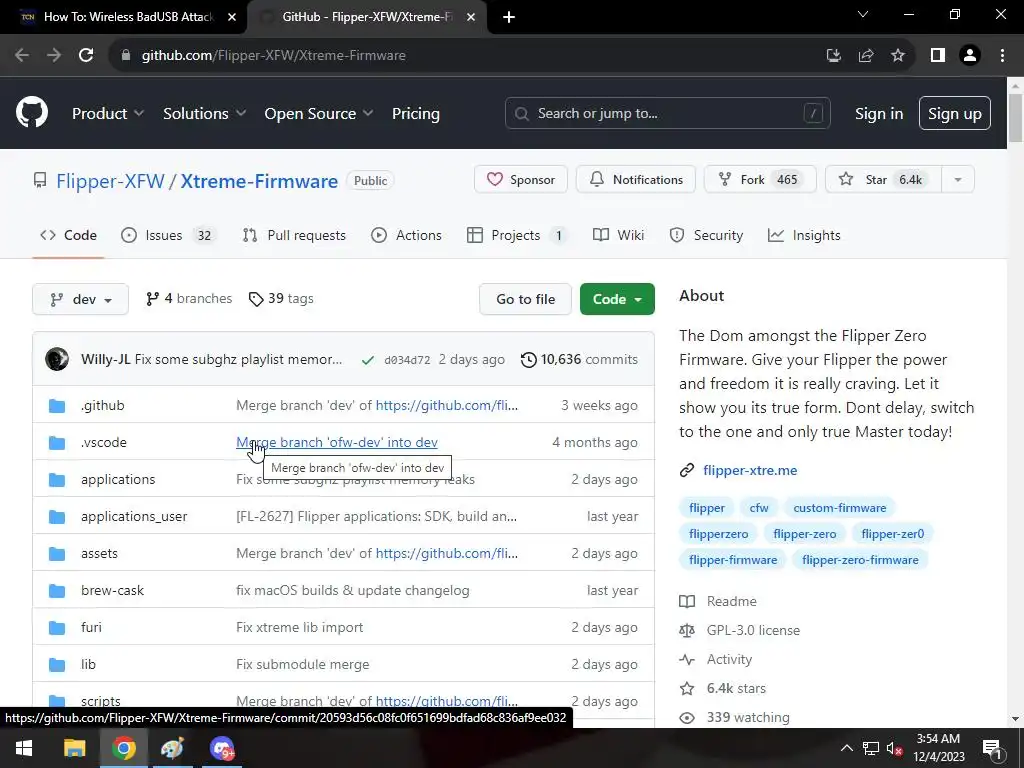This screenshot has height=768, width=1024.
Task: Click the Go to file button
Action: pyautogui.click(x=526, y=299)
